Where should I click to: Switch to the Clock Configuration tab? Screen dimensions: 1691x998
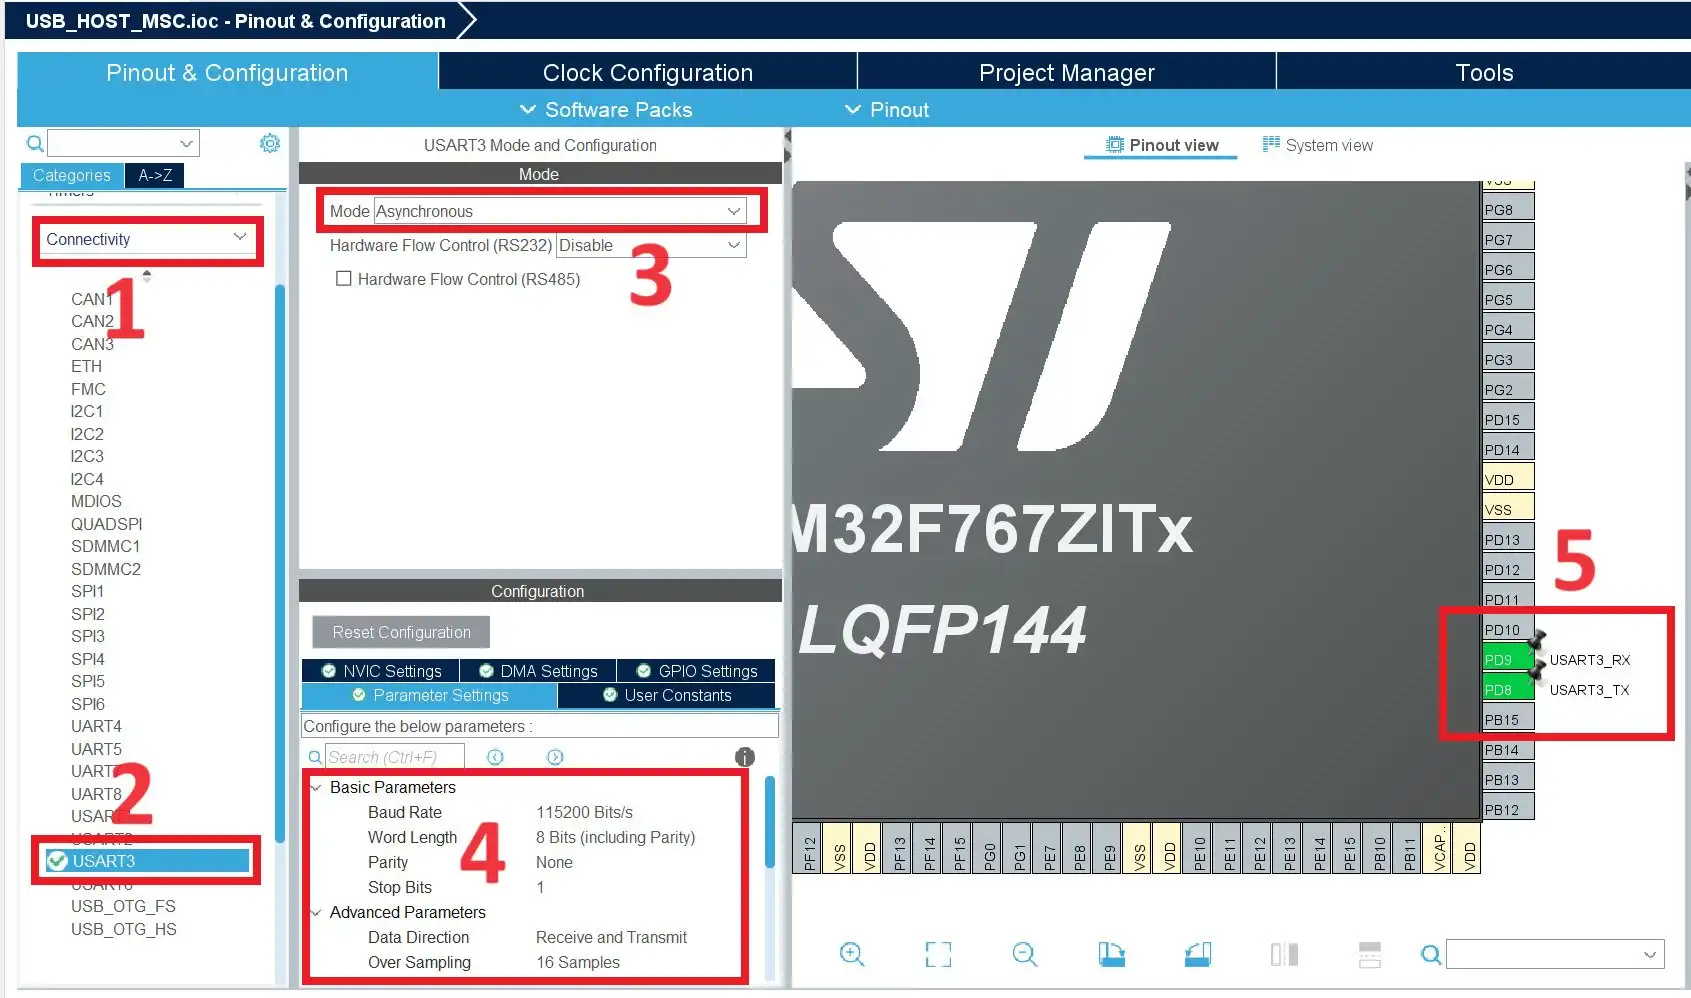pos(648,73)
